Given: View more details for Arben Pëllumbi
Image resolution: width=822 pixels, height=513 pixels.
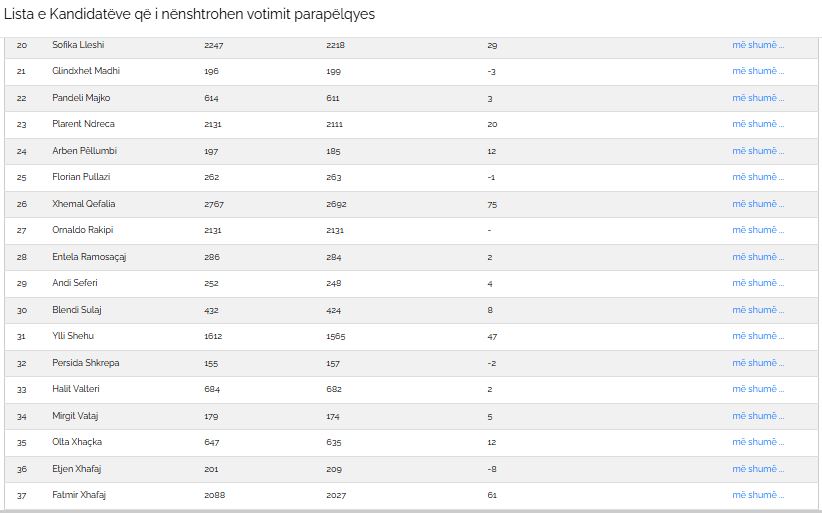Looking at the screenshot, I should (758, 151).
